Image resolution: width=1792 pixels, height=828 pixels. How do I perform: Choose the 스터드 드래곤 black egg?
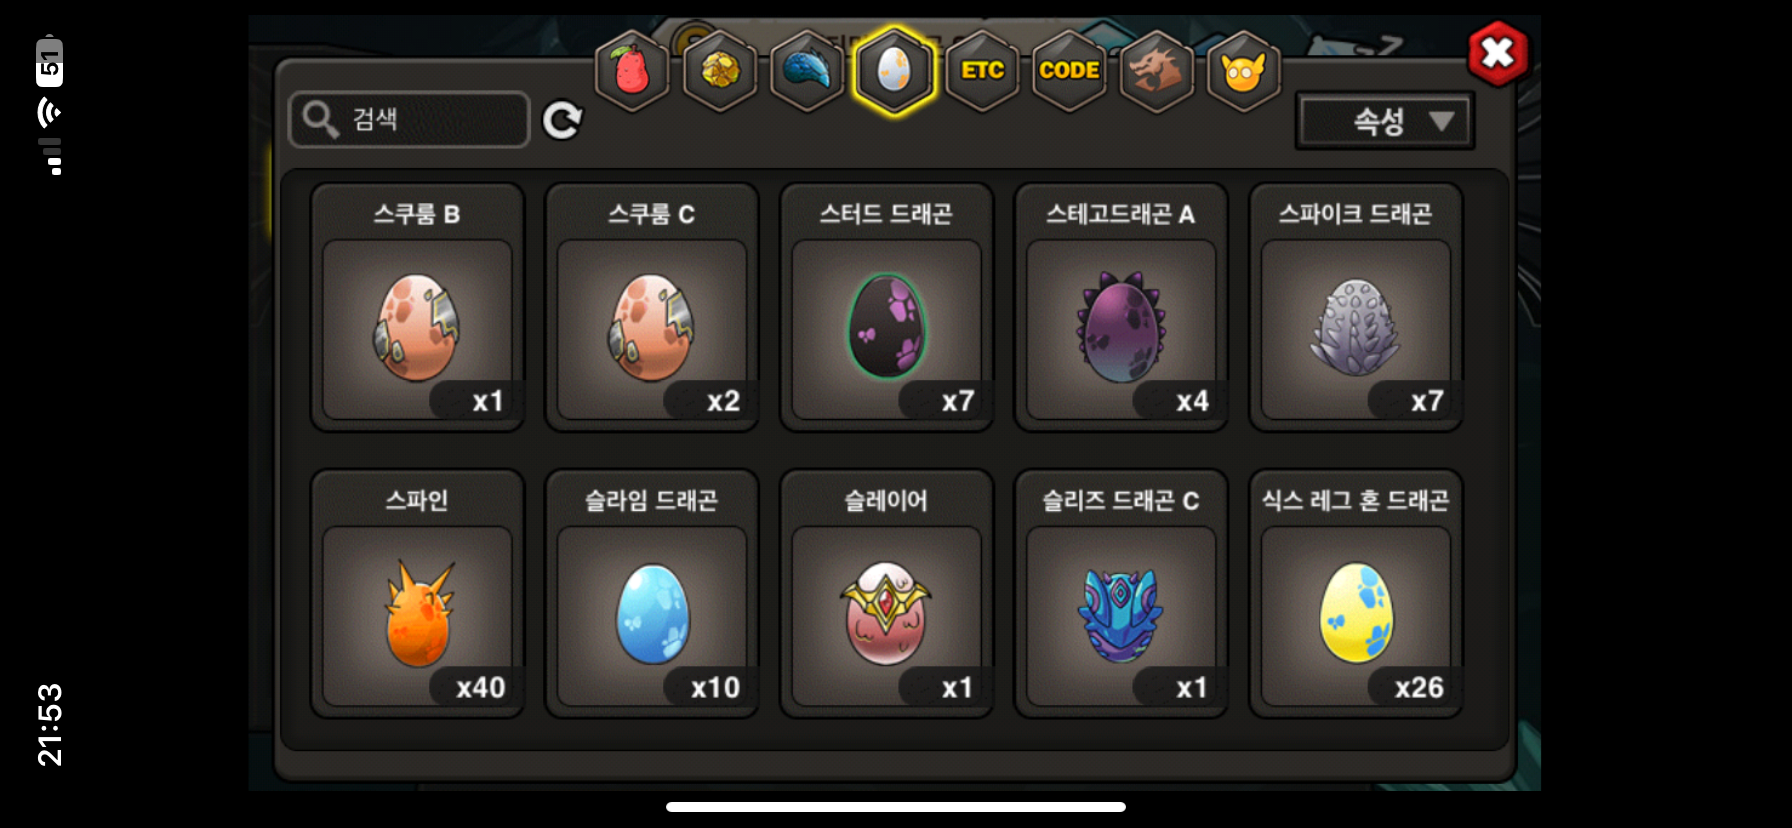tap(886, 307)
